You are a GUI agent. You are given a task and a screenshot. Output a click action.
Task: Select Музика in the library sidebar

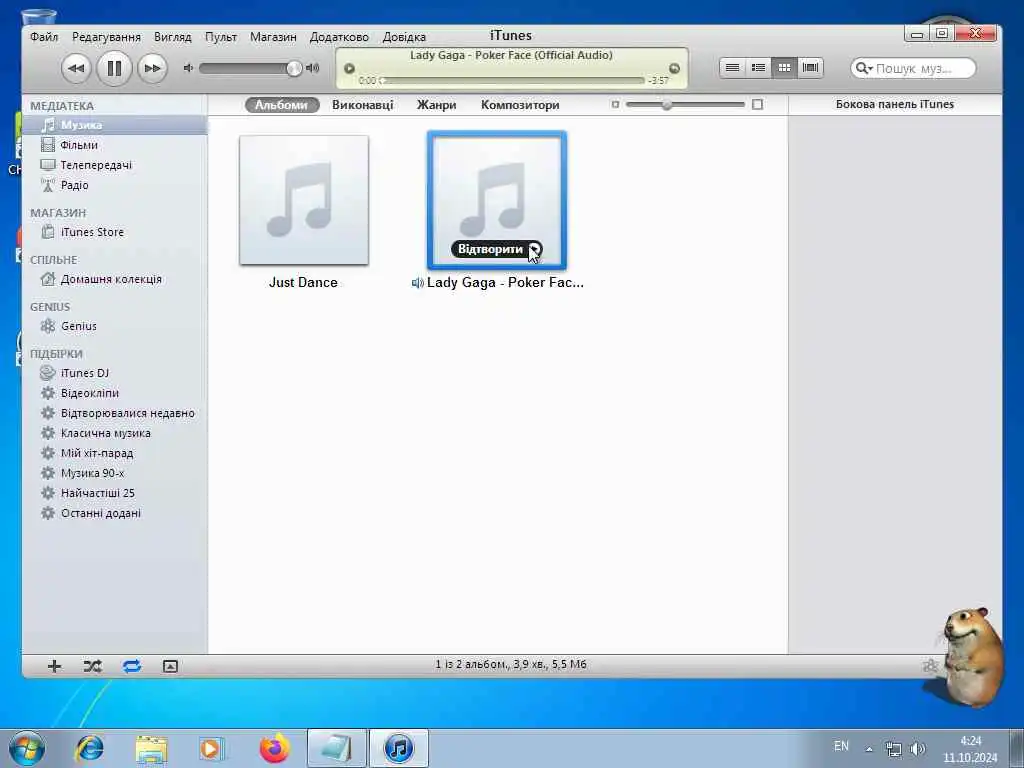coord(115,125)
